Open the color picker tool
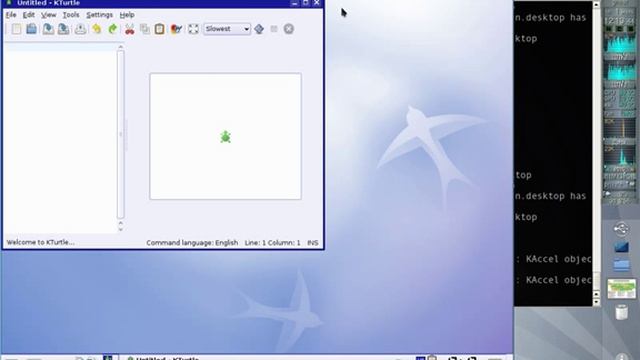Image resolution: width=640 pixels, height=360 pixels. pyautogui.click(x=176, y=29)
